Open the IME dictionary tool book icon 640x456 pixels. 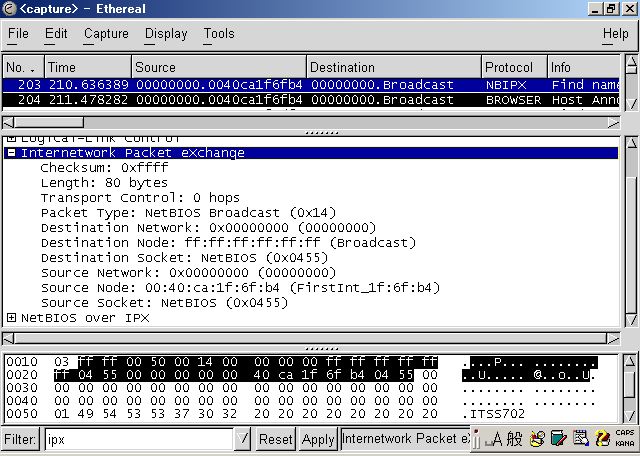(558, 439)
